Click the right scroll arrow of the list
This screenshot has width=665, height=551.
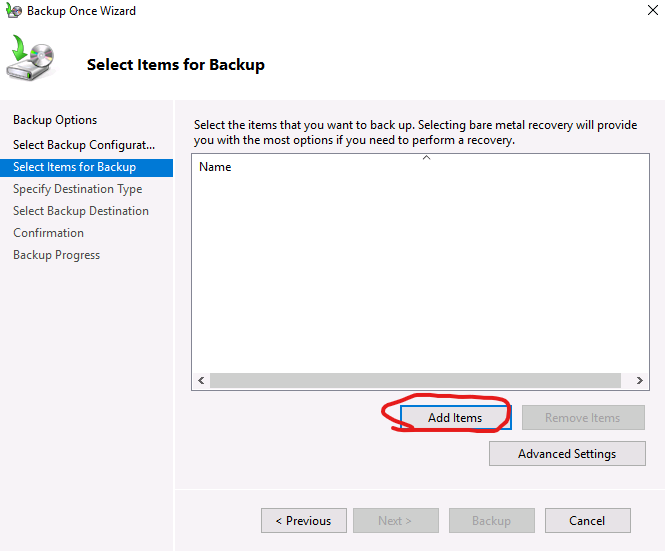[x=640, y=381]
